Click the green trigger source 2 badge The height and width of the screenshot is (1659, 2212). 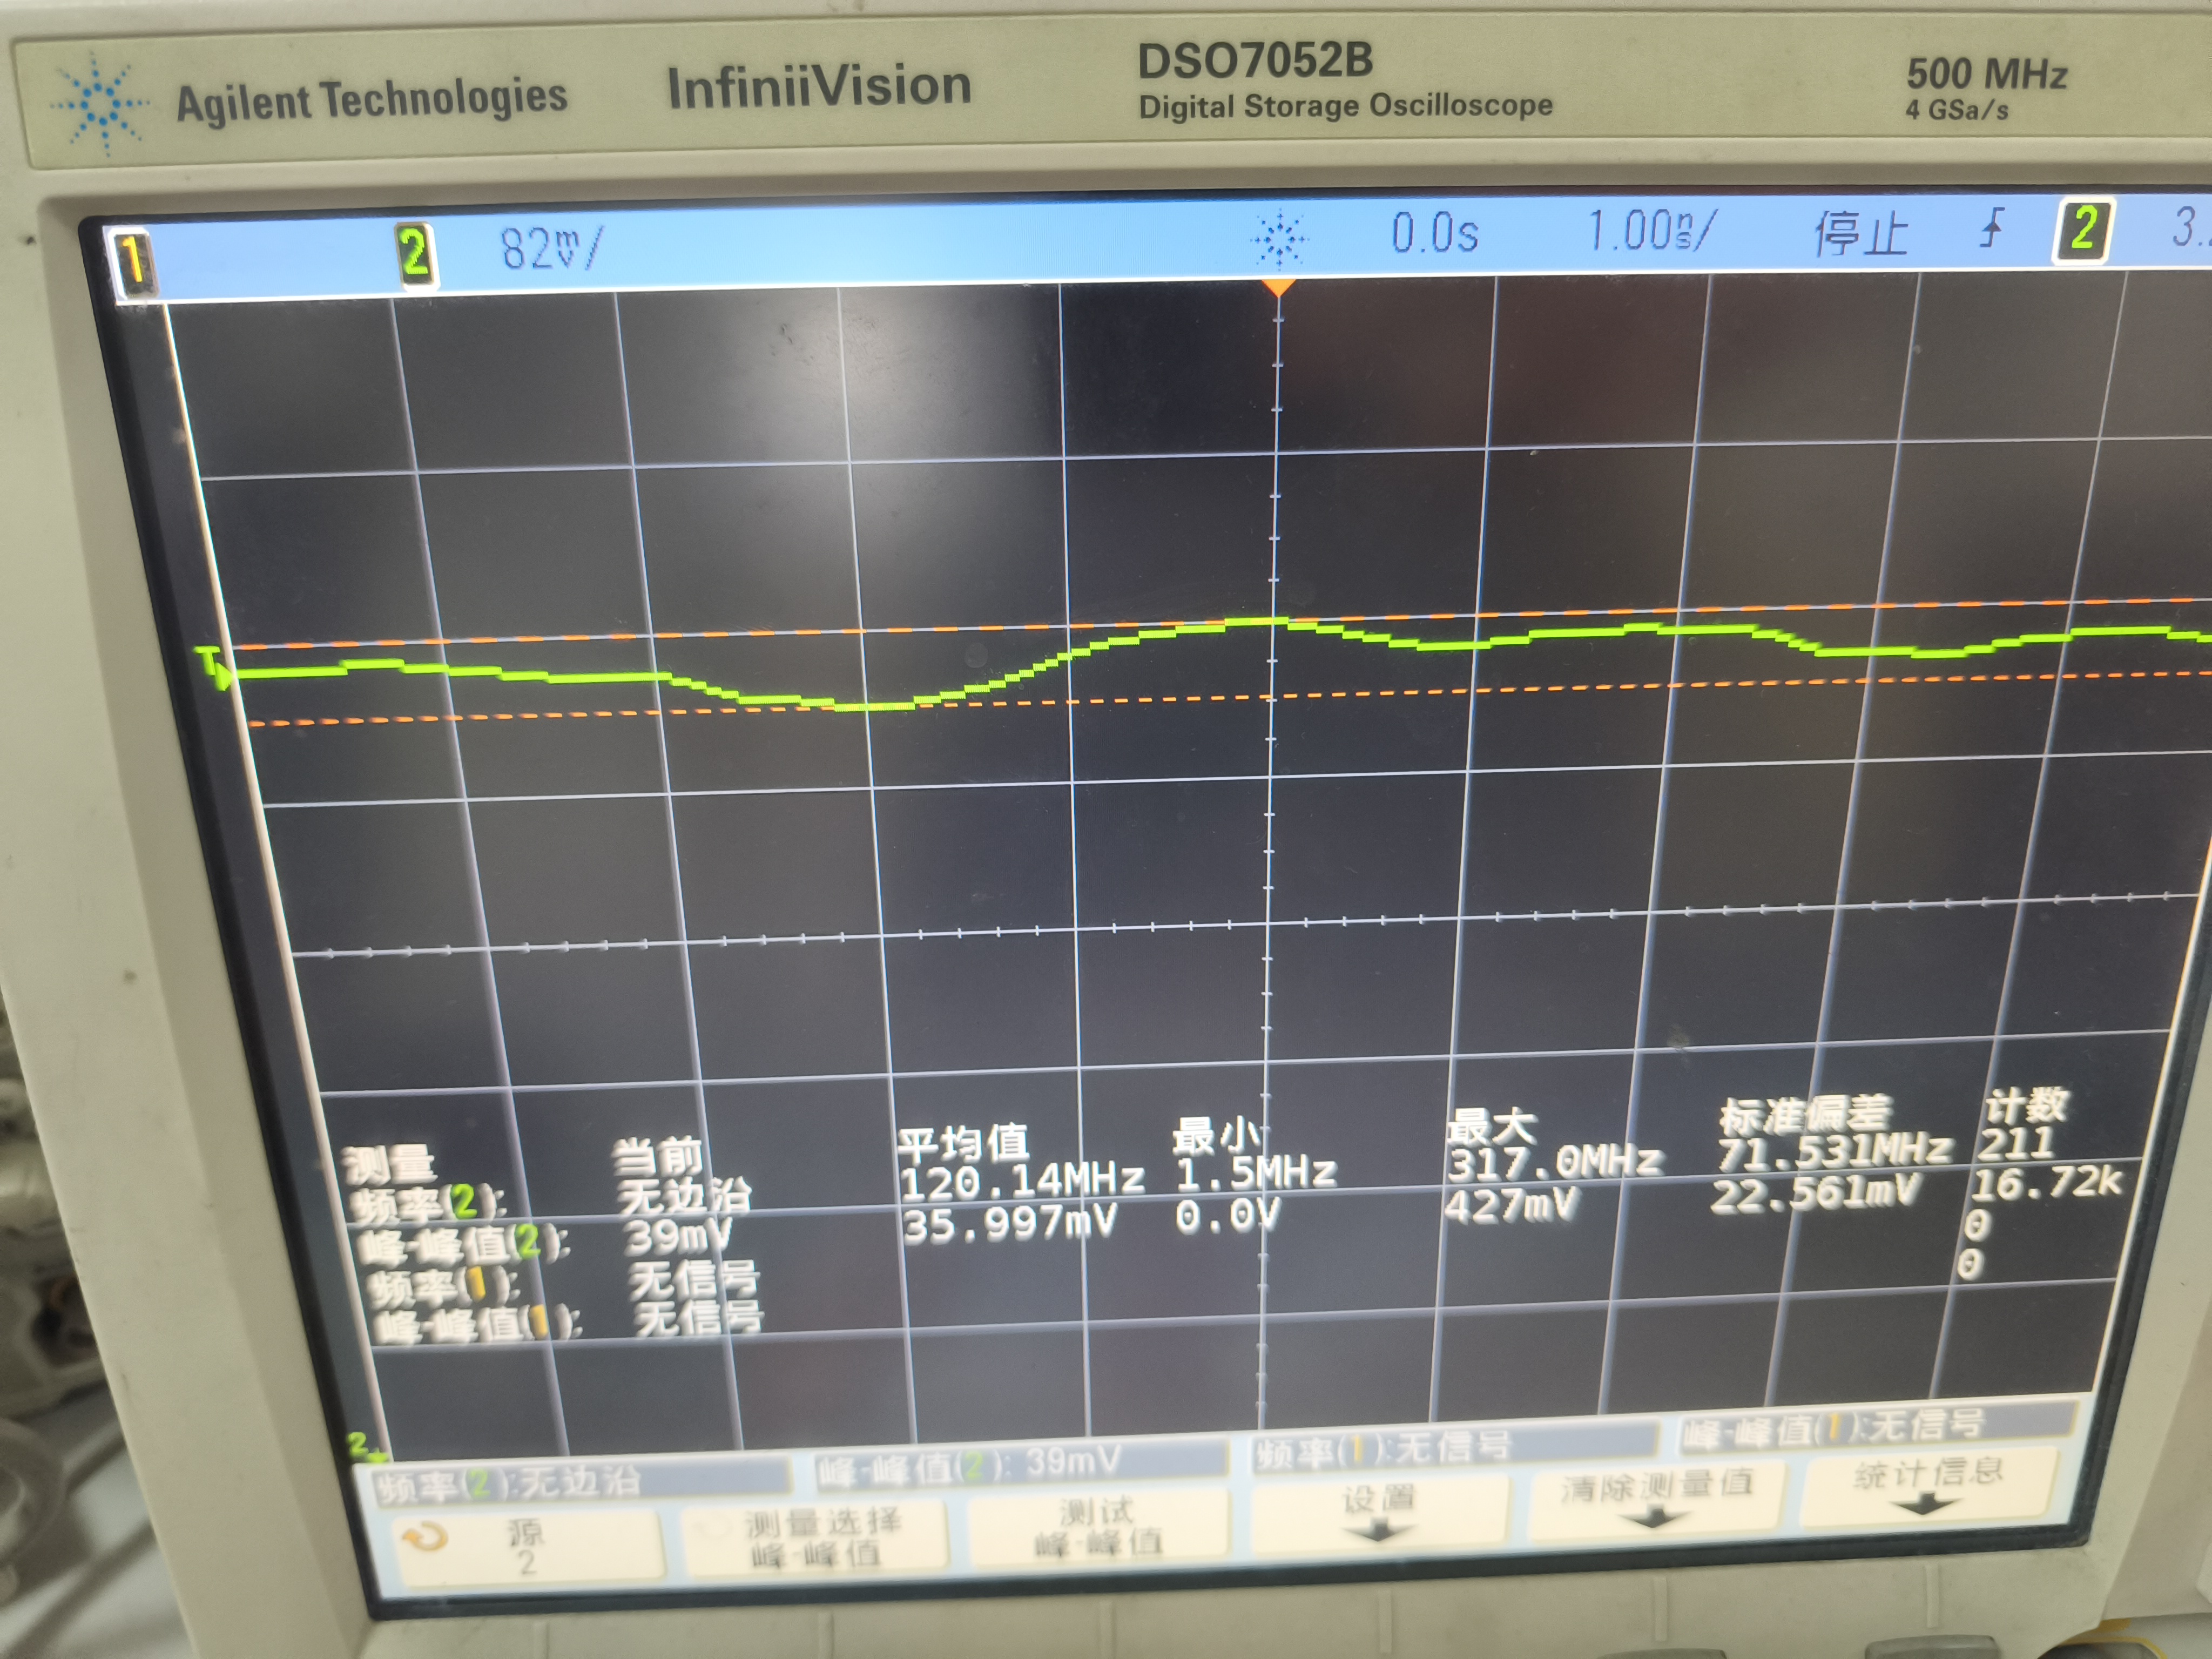2083,230
